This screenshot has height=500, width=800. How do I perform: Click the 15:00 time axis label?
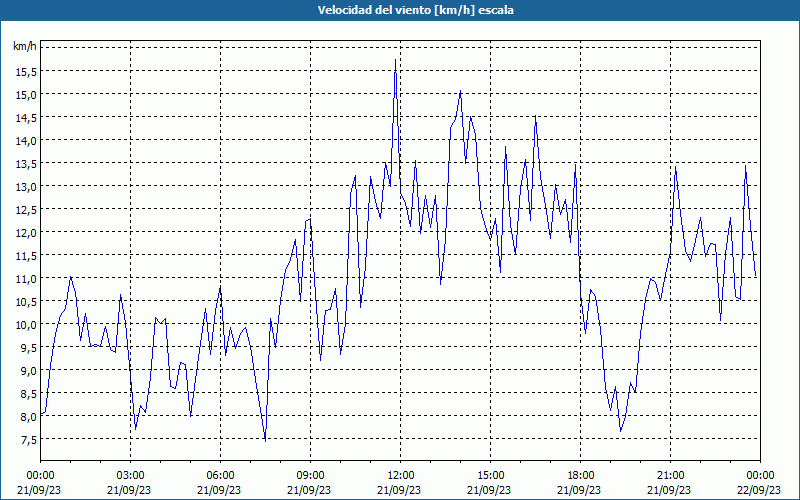[490, 476]
